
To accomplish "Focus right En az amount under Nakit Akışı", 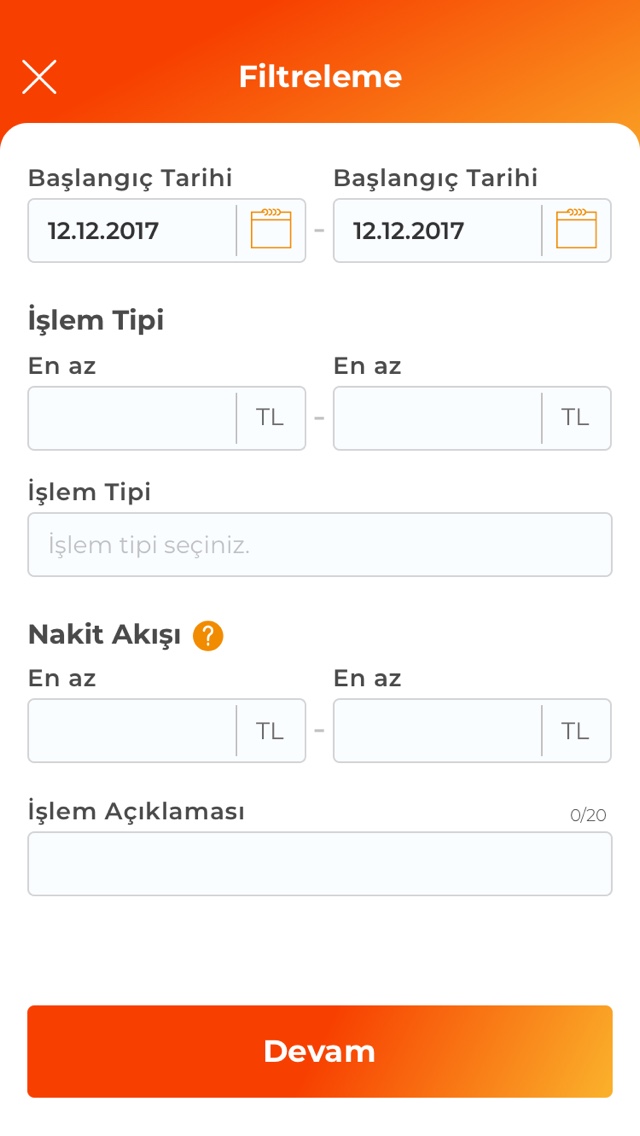I will point(437,731).
